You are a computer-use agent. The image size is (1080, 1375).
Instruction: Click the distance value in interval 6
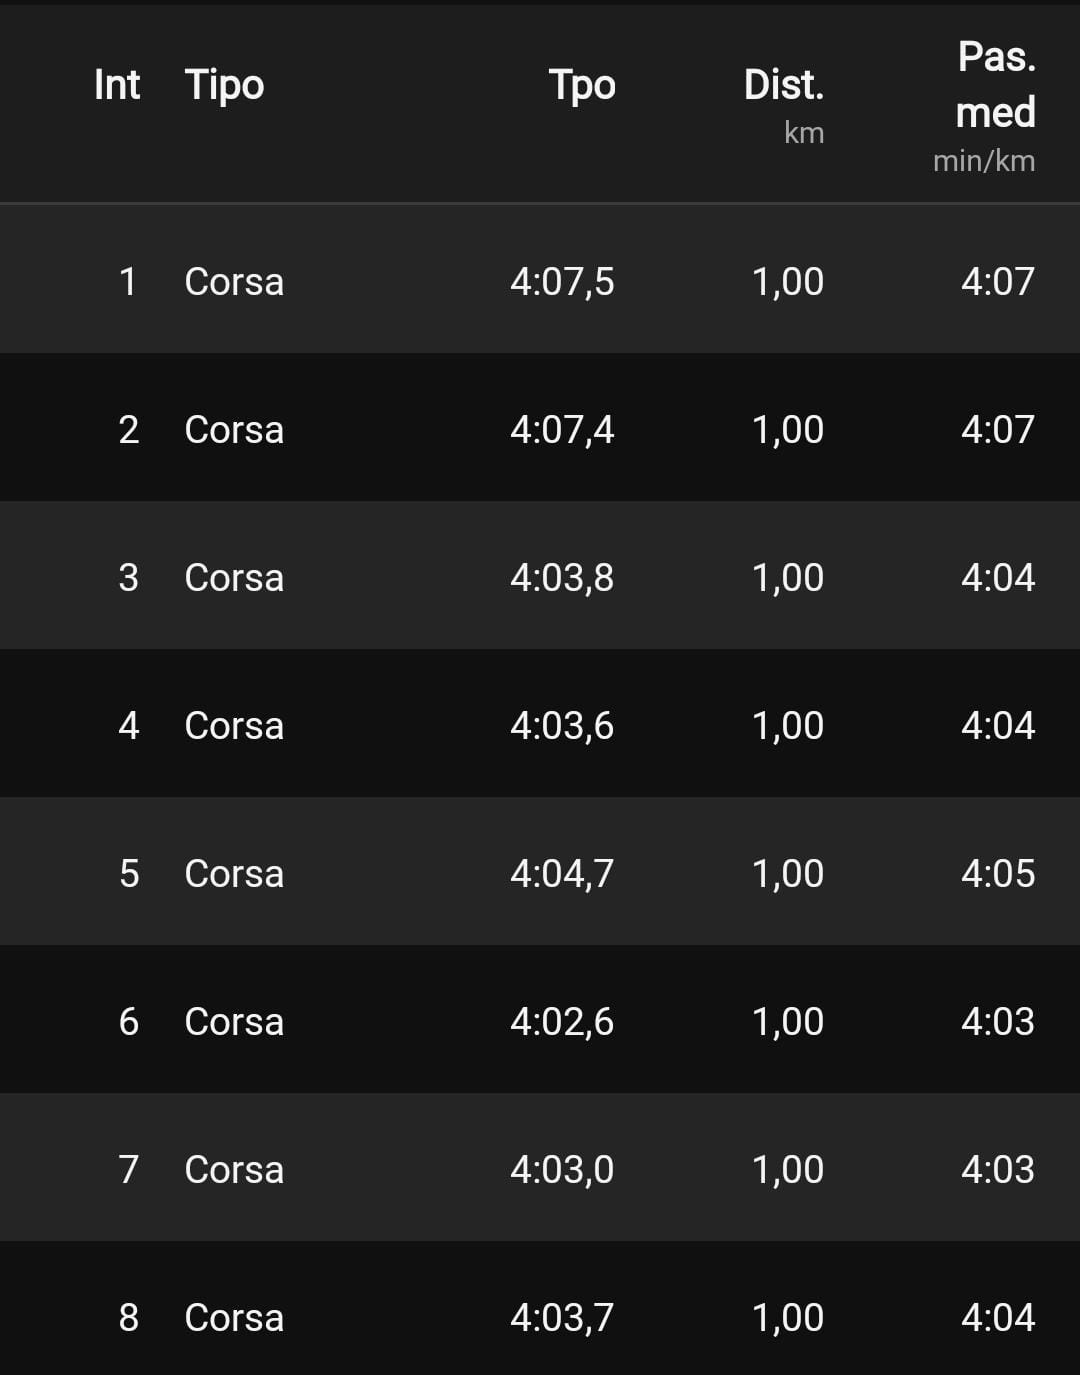coord(788,1022)
